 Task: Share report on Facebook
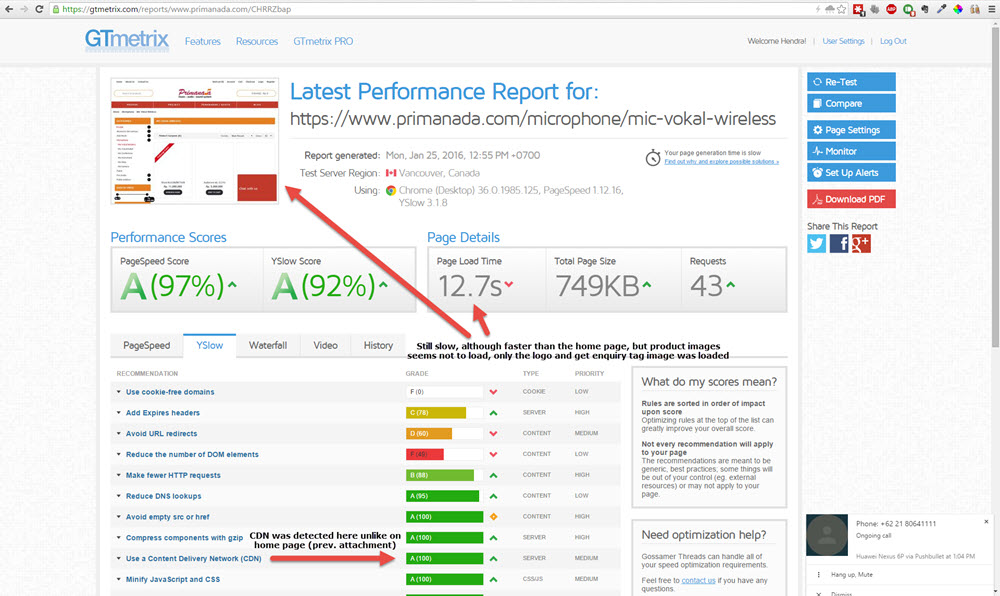click(x=839, y=243)
